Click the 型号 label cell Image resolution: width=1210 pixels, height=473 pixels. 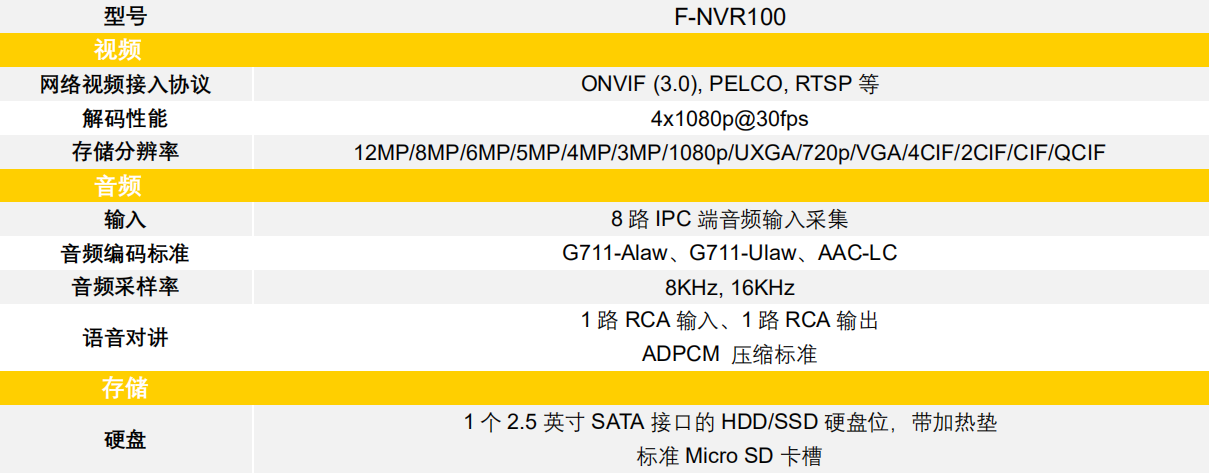point(125,16)
